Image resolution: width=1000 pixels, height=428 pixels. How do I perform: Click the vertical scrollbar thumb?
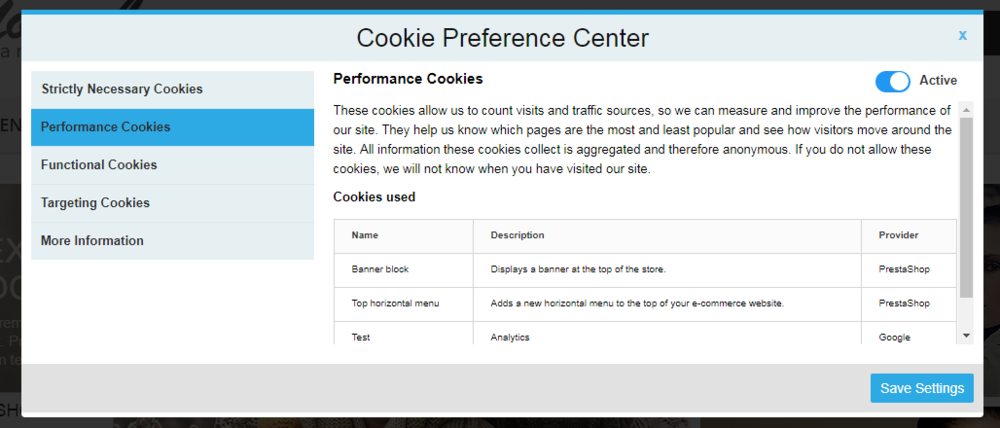[x=966, y=205]
